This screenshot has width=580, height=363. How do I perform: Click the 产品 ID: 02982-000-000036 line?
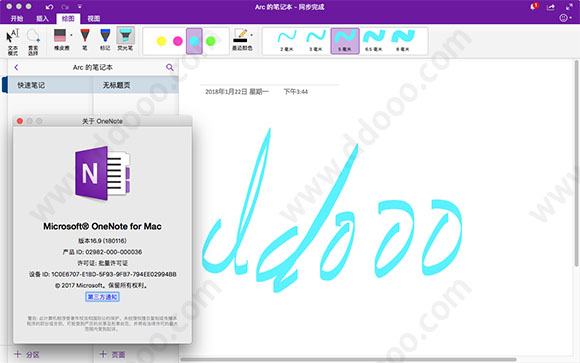pos(102,252)
